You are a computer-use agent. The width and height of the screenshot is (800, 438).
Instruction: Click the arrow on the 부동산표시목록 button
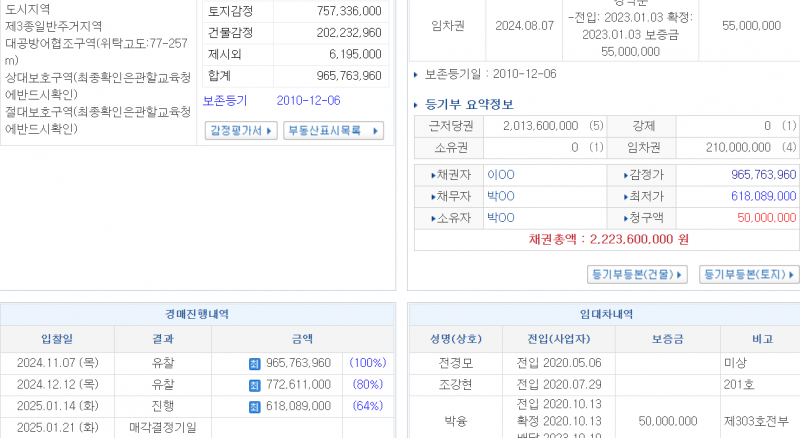point(376,131)
